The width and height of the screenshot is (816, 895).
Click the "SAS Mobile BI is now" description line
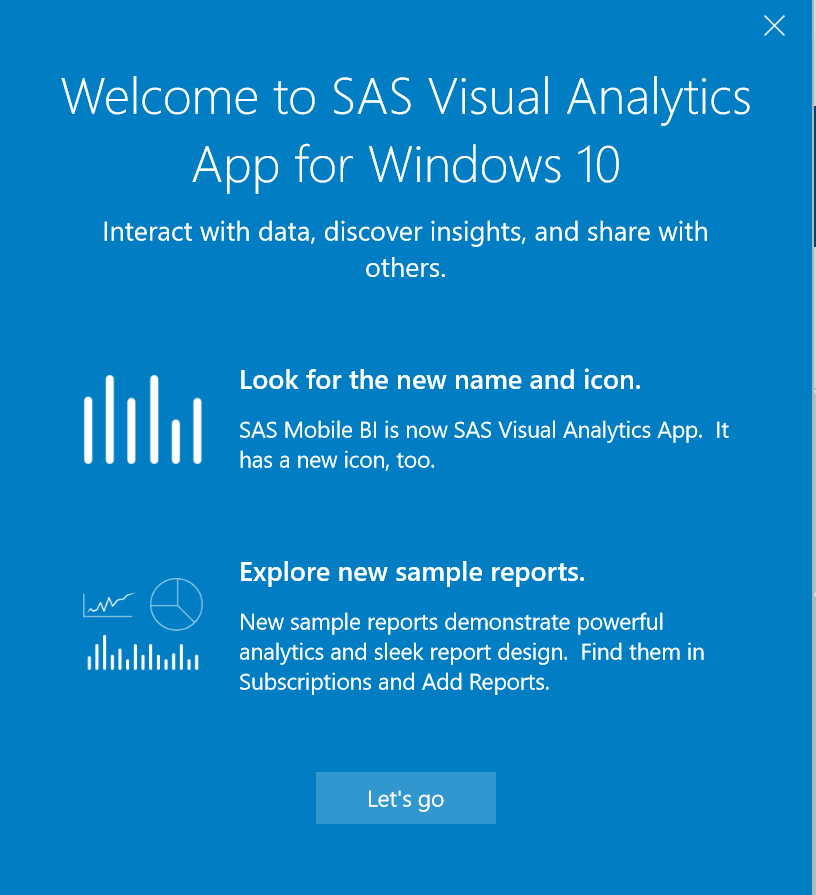click(484, 431)
